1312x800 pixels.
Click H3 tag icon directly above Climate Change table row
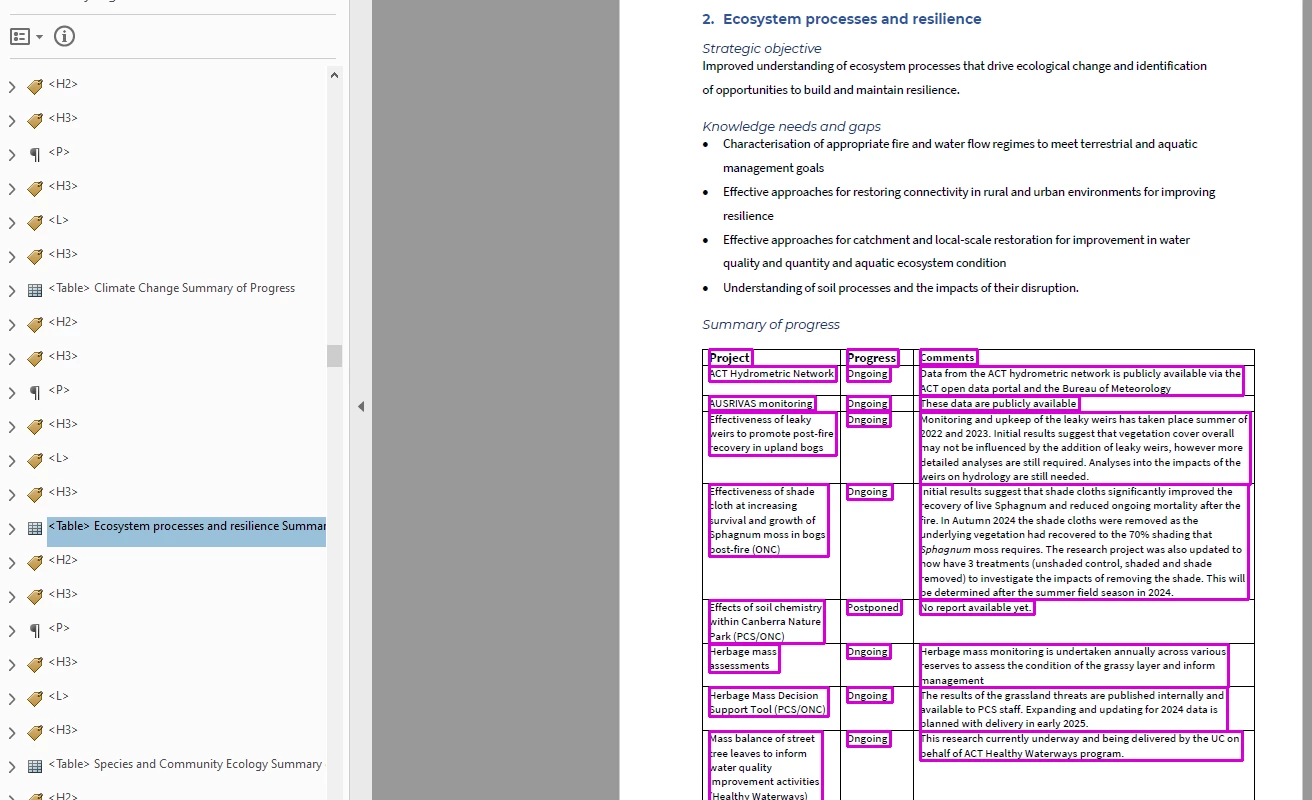35,256
